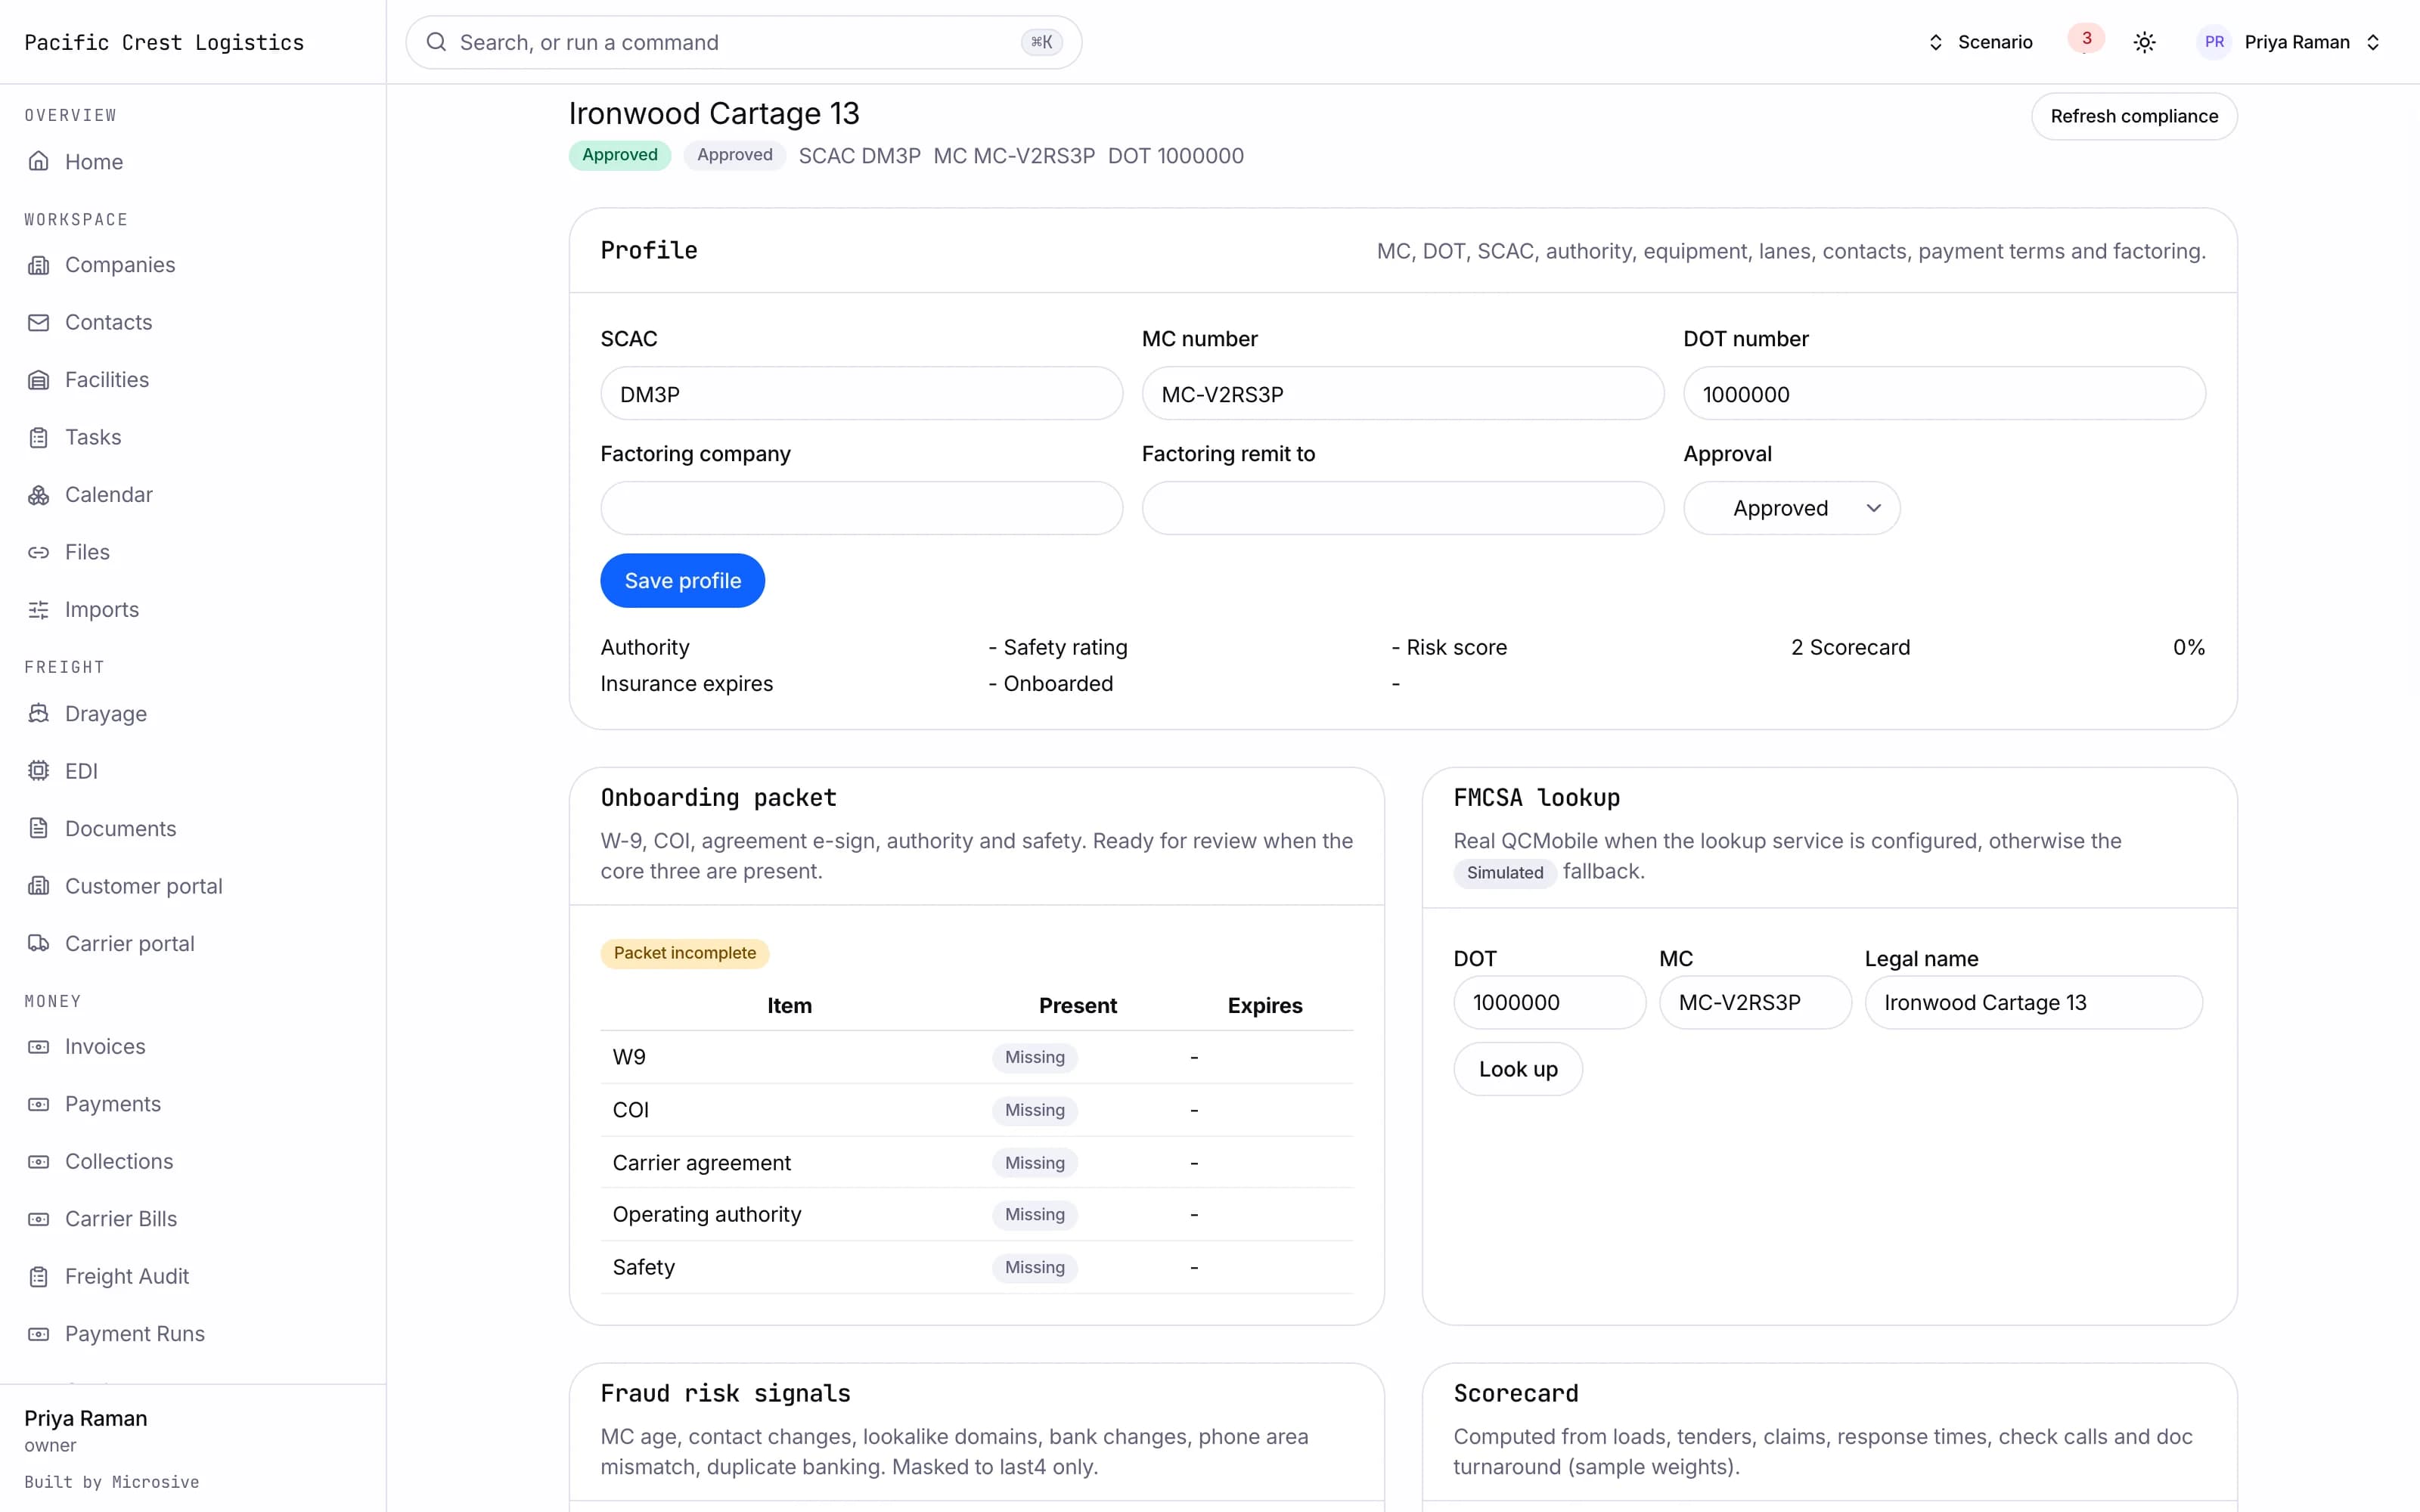Expand the Scenario switcher
2420x1512 pixels.
1980,42
